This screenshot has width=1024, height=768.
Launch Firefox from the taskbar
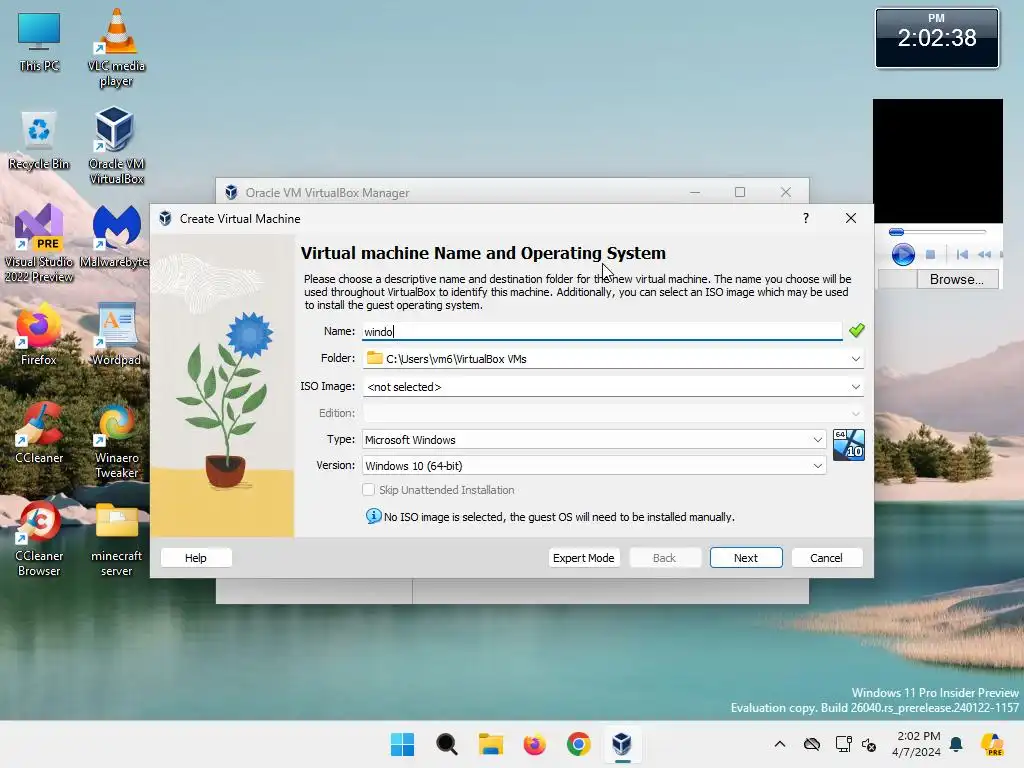click(534, 744)
